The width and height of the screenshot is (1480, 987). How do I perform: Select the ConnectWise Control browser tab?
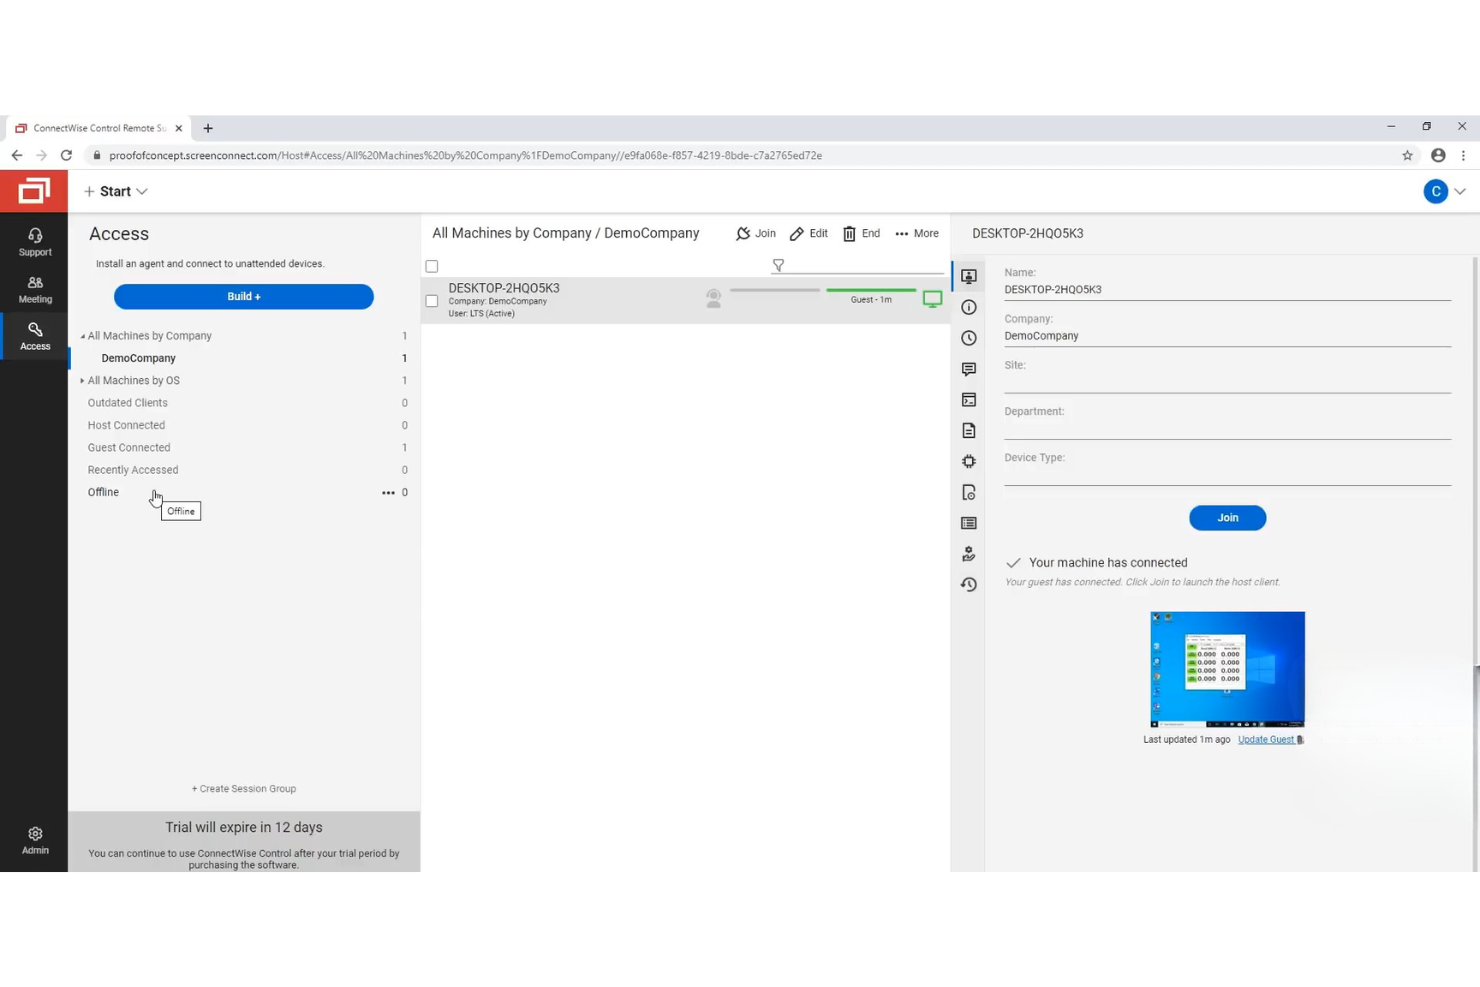pyautogui.click(x=98, y=128)
